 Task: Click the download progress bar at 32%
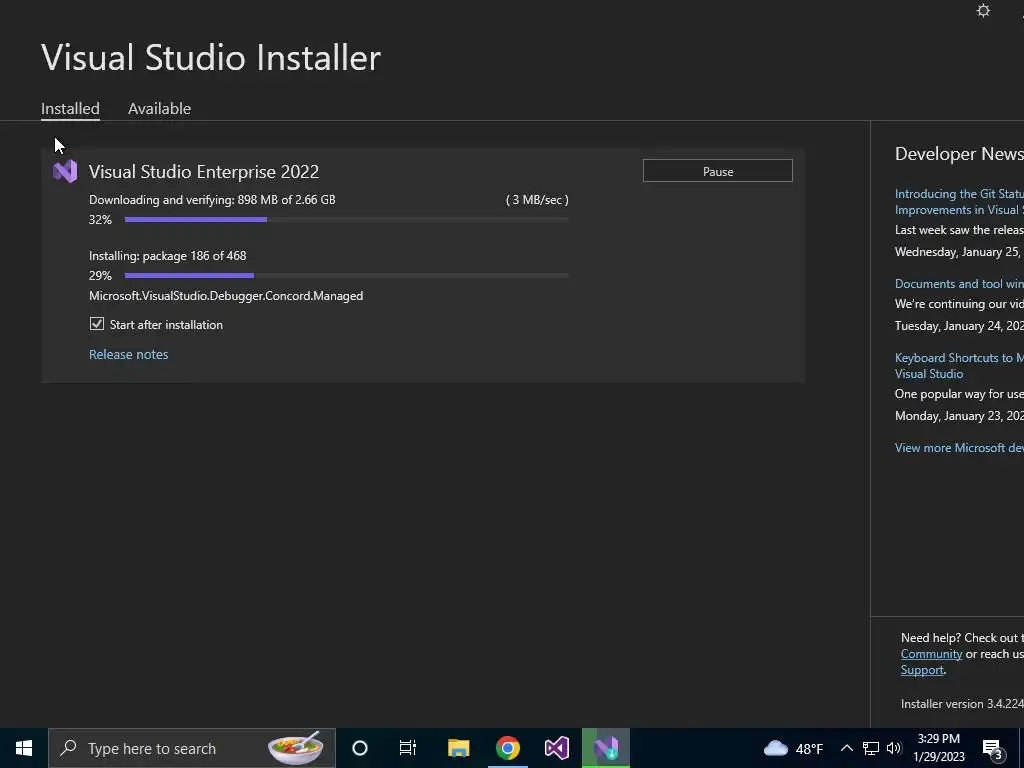coord(347,219)
